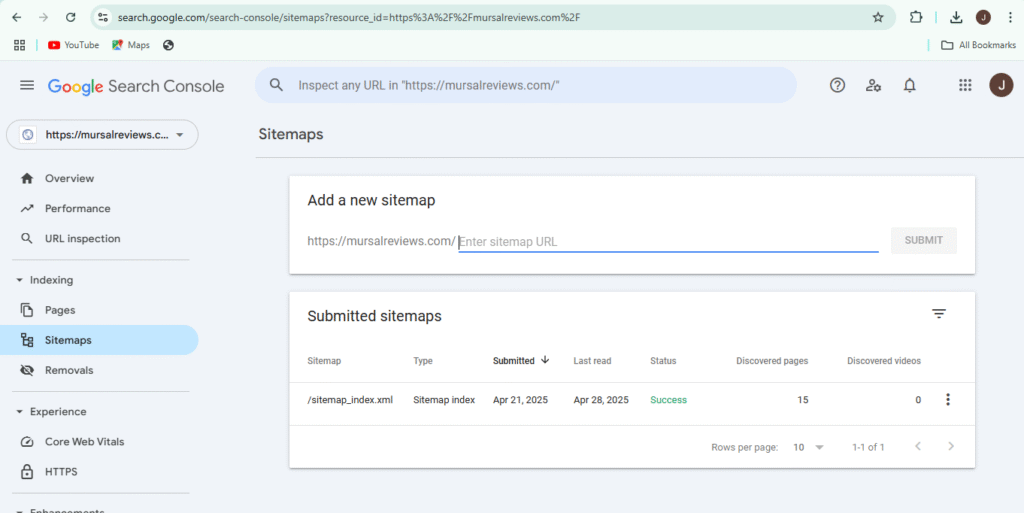The height and width of the screenshot is (513, 1024).
Task: Open site information icon in address bar
Action: (103, 18)
